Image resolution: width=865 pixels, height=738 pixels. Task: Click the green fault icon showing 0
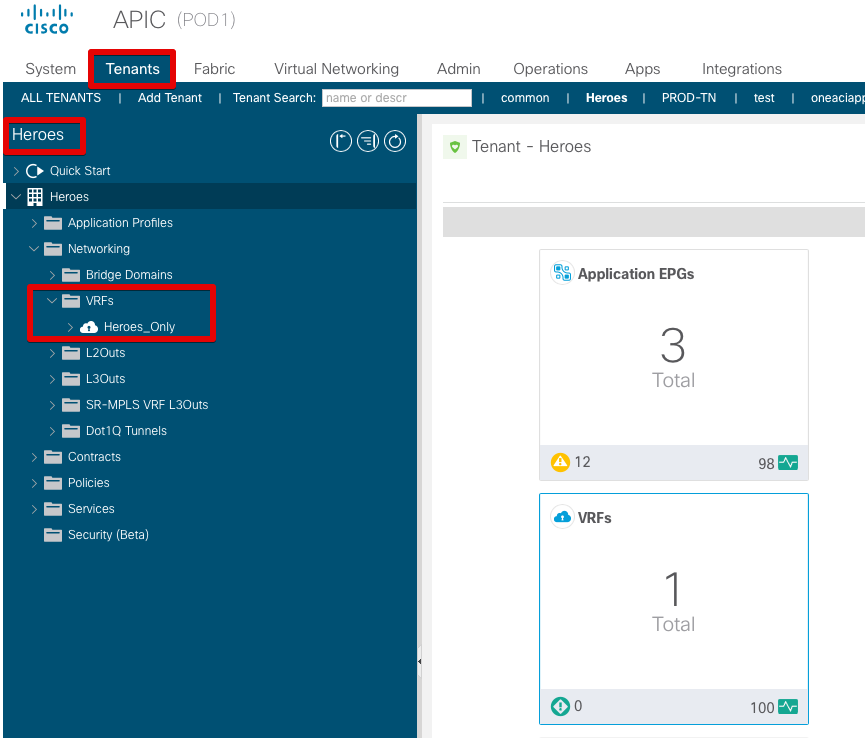pyautogui.click(x=560, y=706)
